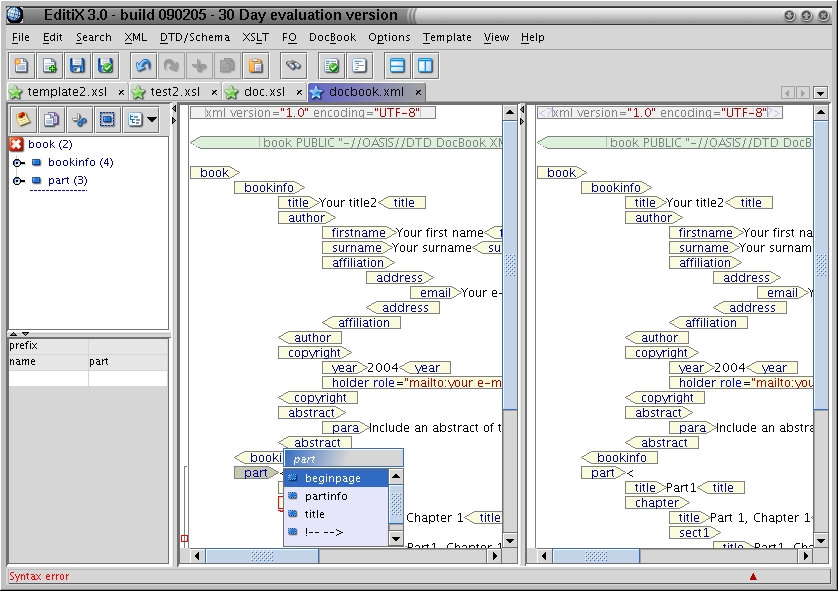Image resolution: width=838 pixels, height=591 pixels.
Task: Click the Format document icon
Action: pos(359,66)
